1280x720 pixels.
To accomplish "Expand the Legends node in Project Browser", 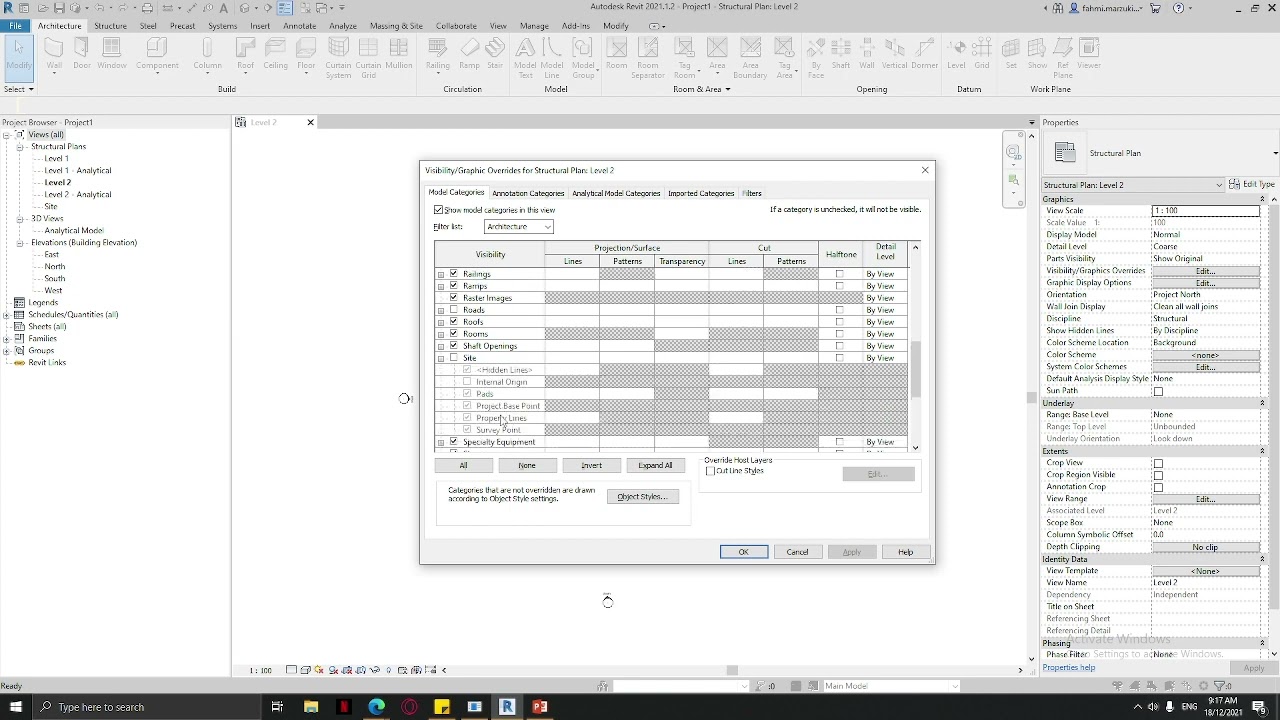I will pyautogui.click(x=7, y=303).
